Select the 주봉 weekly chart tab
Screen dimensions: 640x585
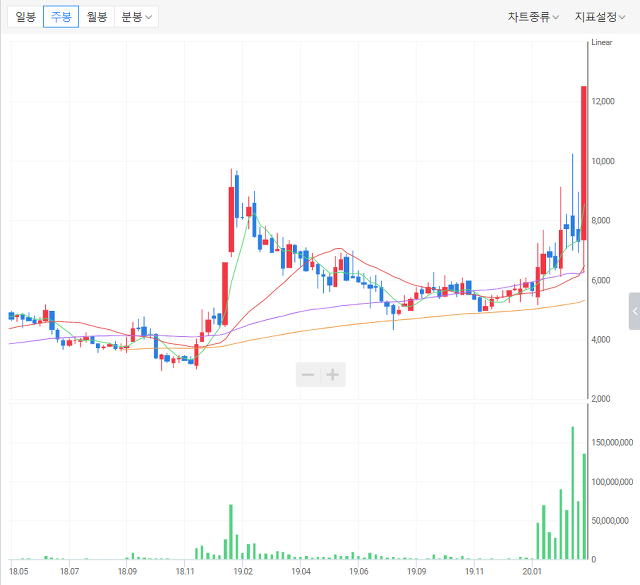(x=61, y=17)
